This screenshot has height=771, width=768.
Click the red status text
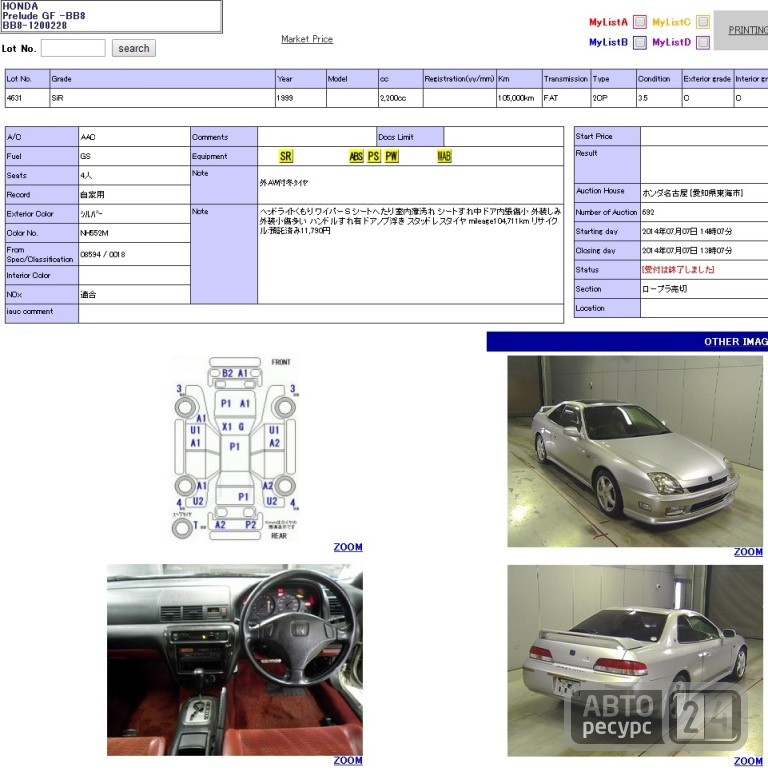[x=678, y=269]
